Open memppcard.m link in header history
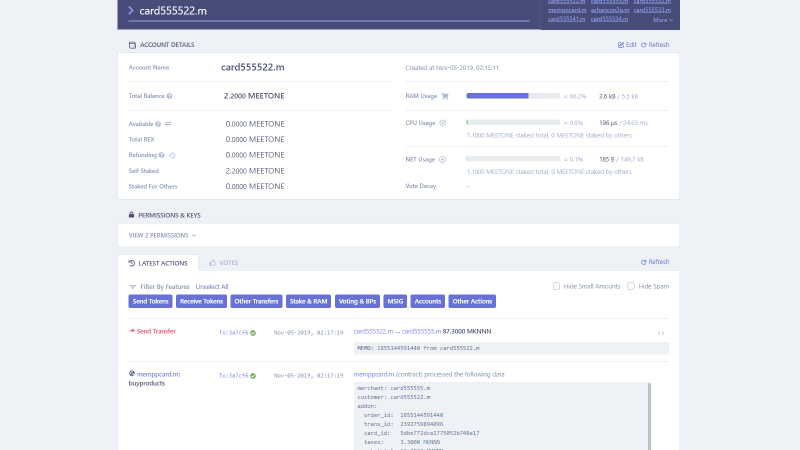Viewport: 800px width, 450px height. (567, 10)
